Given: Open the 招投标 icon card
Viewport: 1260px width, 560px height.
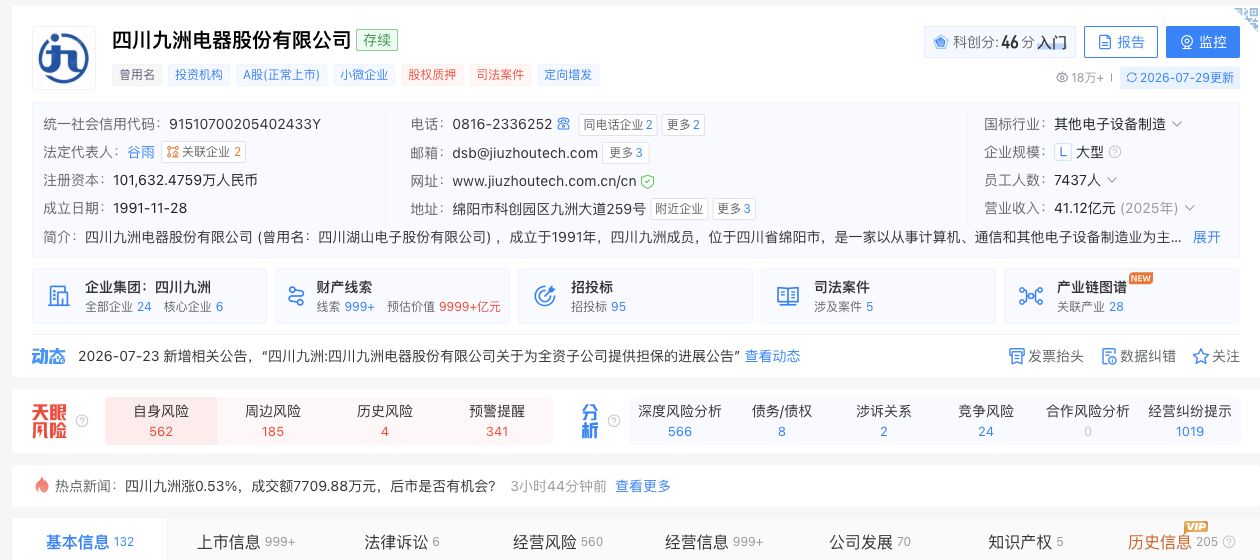Looking at the screenshot, I should click(x=545, y=296).
